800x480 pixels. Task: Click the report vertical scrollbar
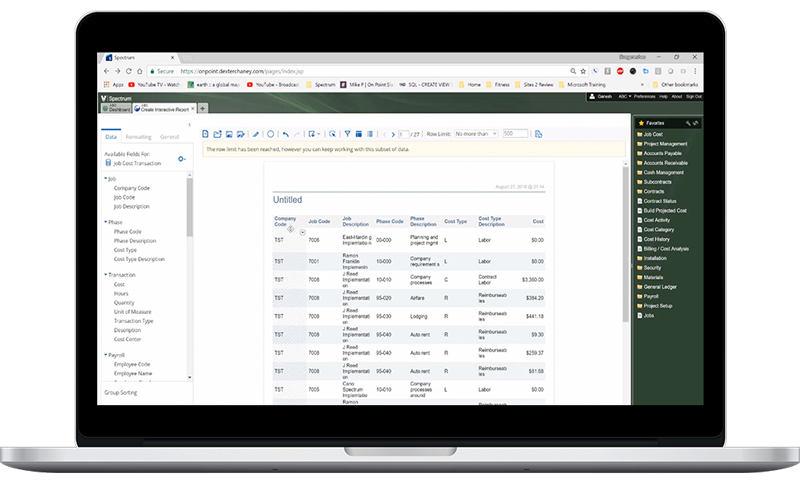(626, 245)
